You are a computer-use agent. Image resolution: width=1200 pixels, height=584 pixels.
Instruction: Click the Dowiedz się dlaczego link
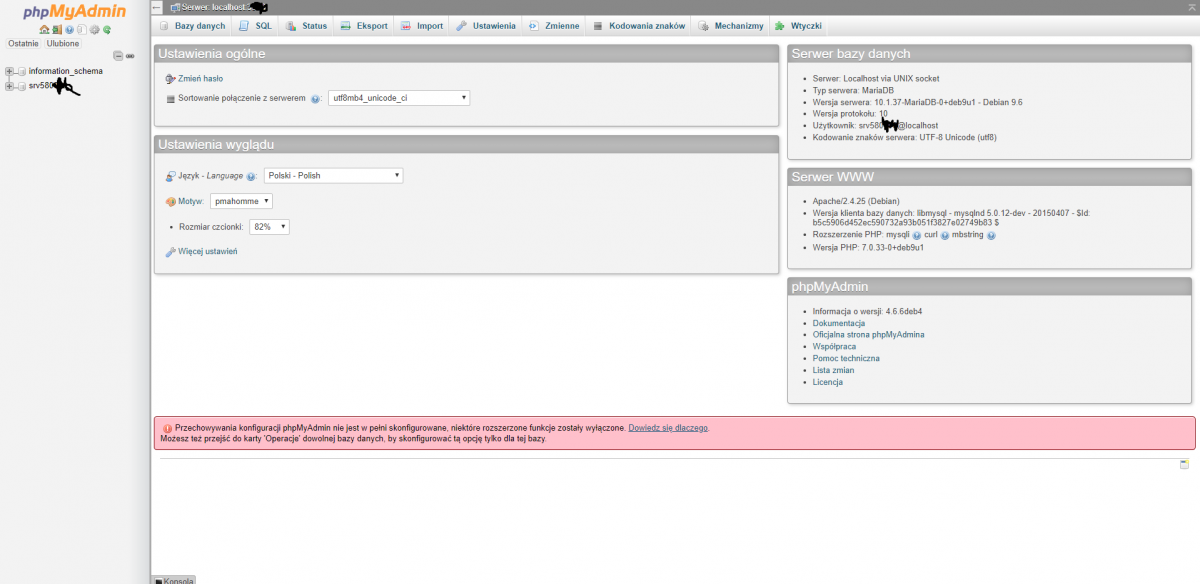[668, 428]
